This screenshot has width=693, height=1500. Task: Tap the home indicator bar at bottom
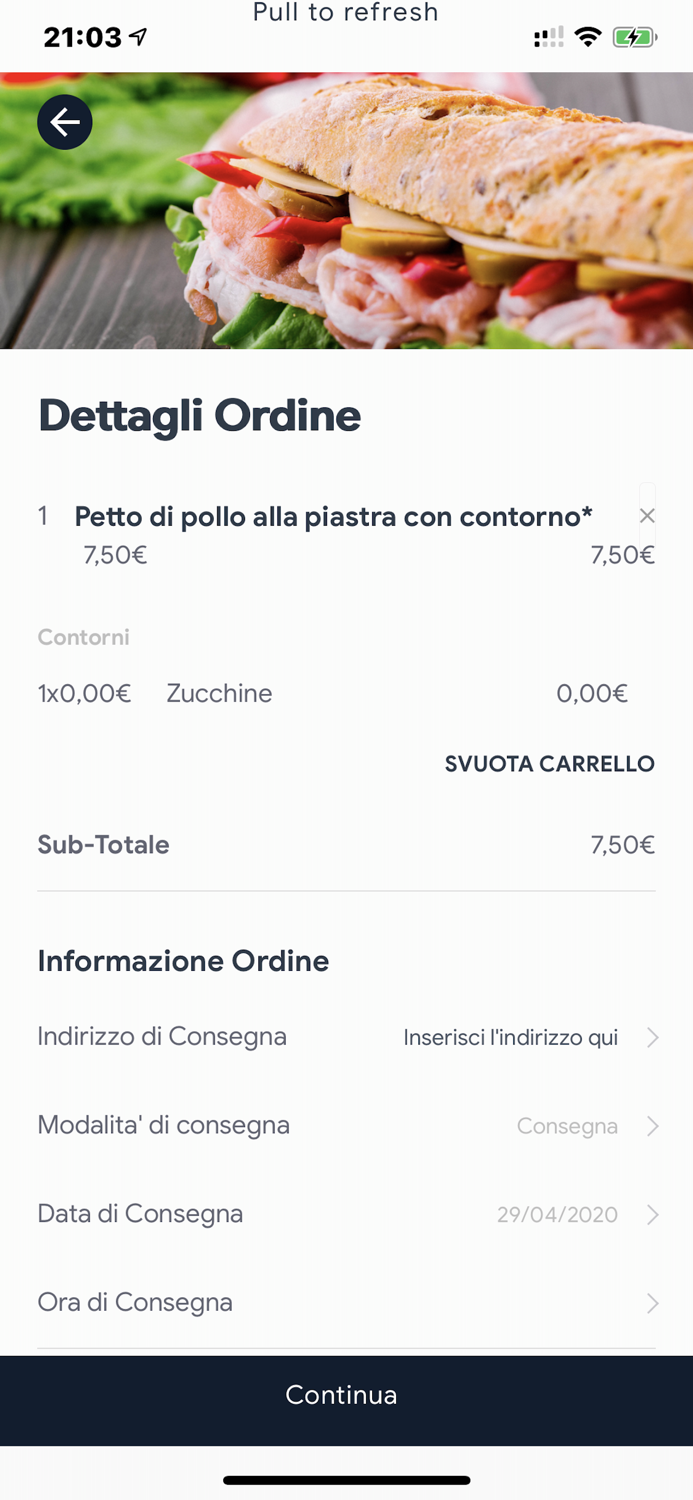click(346, 1479)
